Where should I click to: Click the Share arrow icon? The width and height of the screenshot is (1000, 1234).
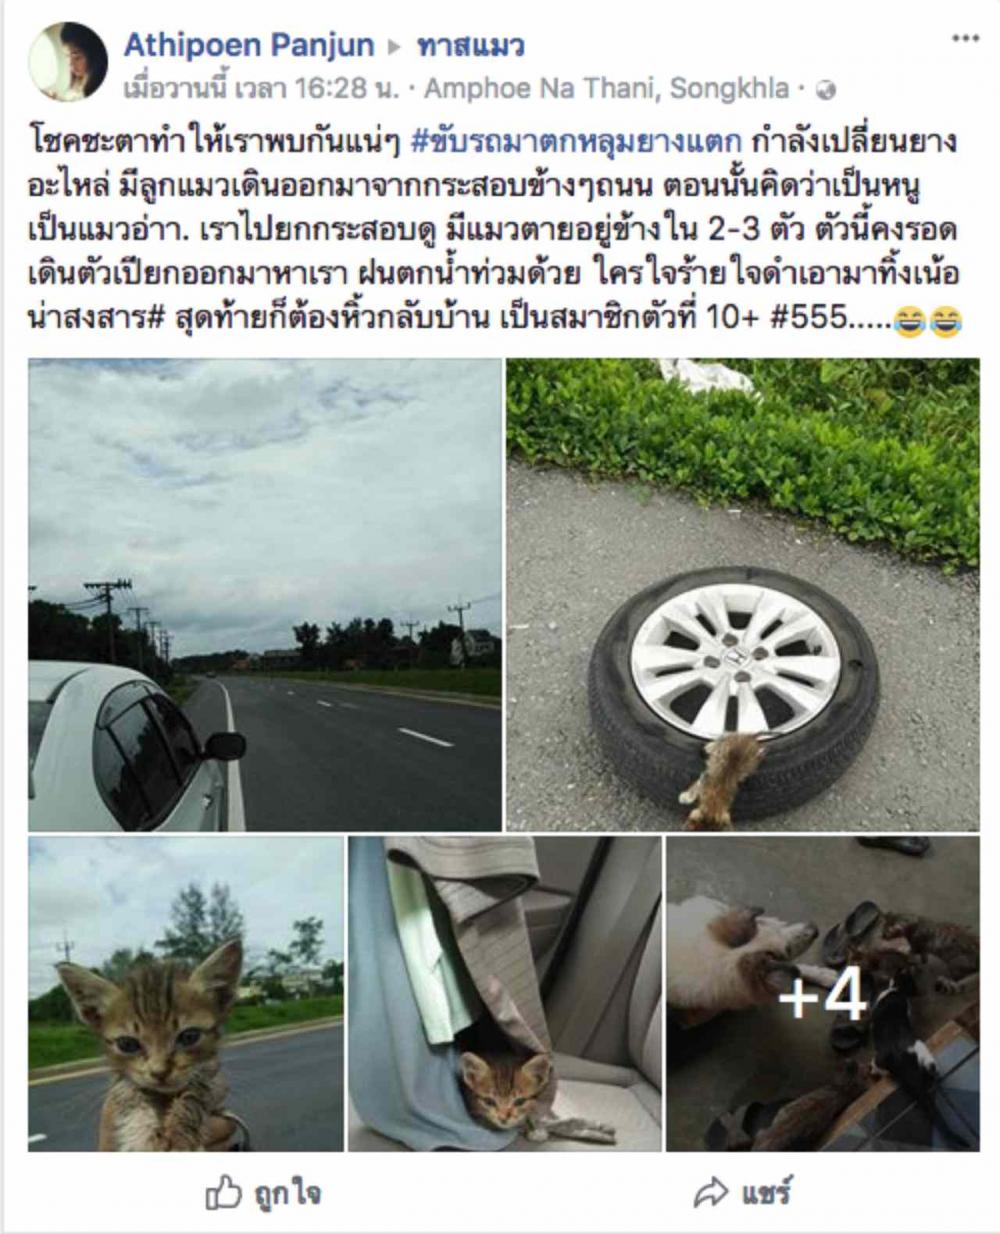click(710, 1192)
